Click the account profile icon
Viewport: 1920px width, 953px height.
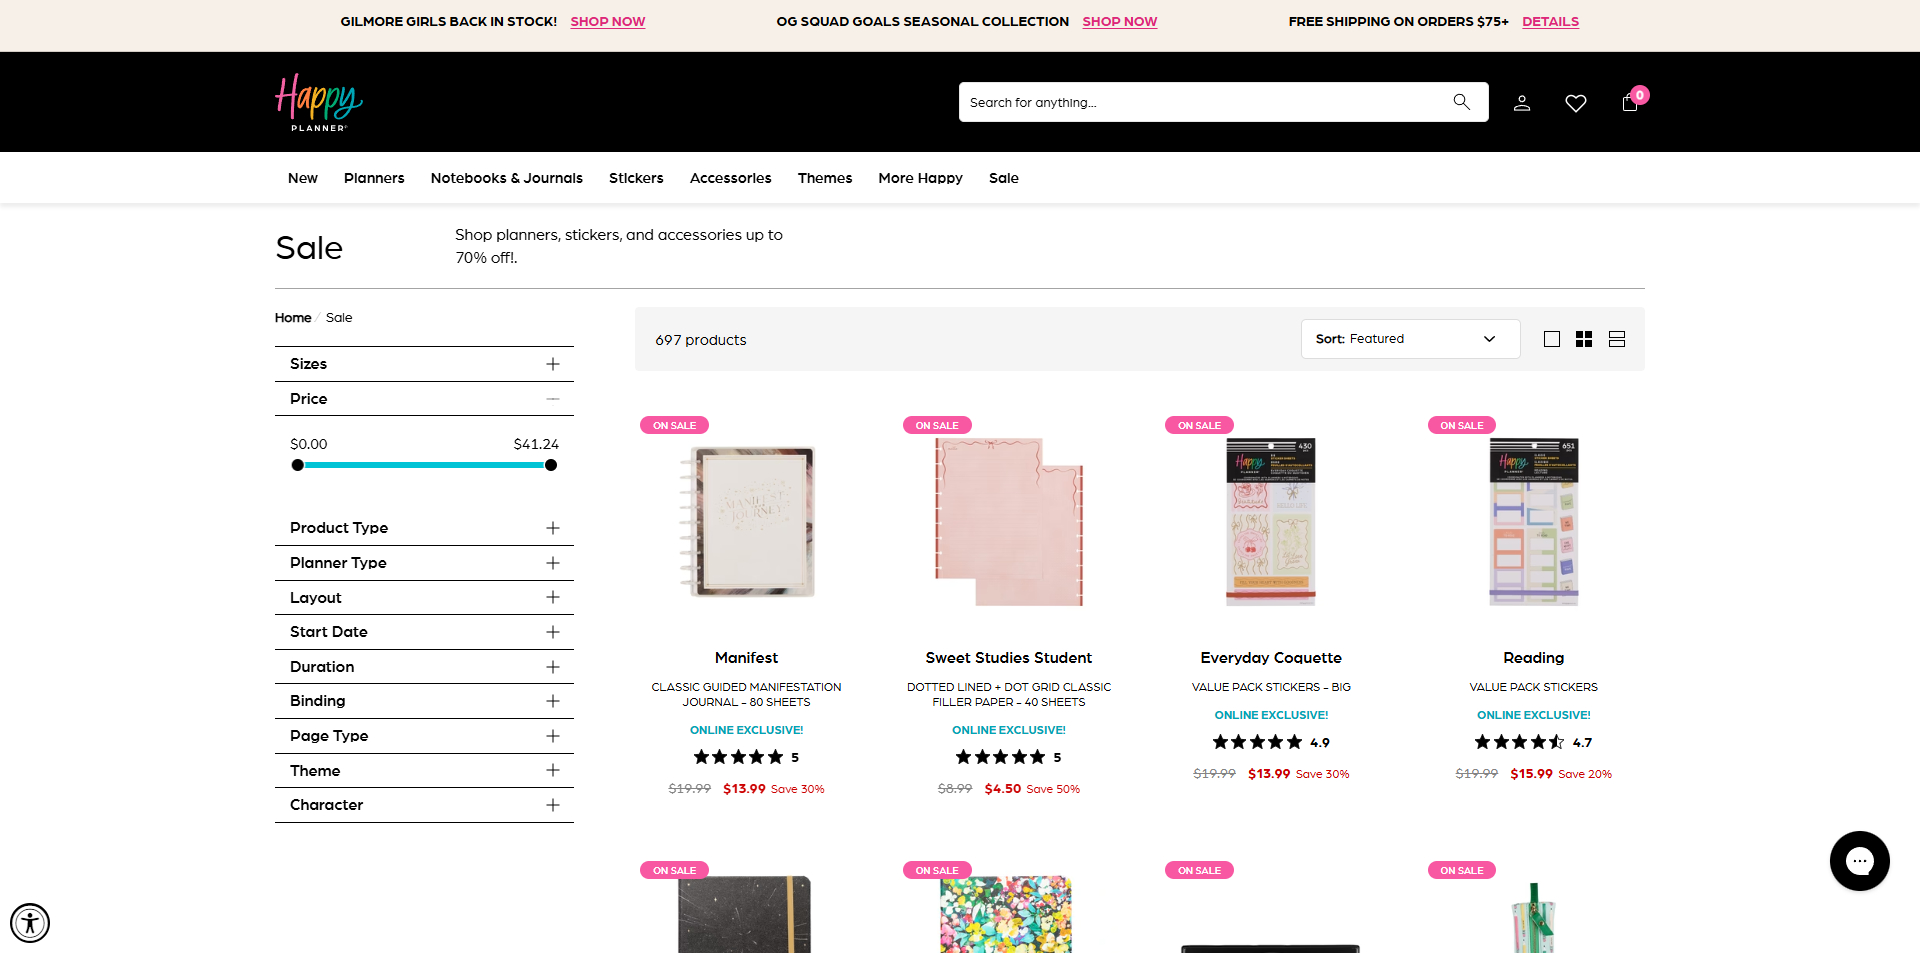(x=1522, y=102)
